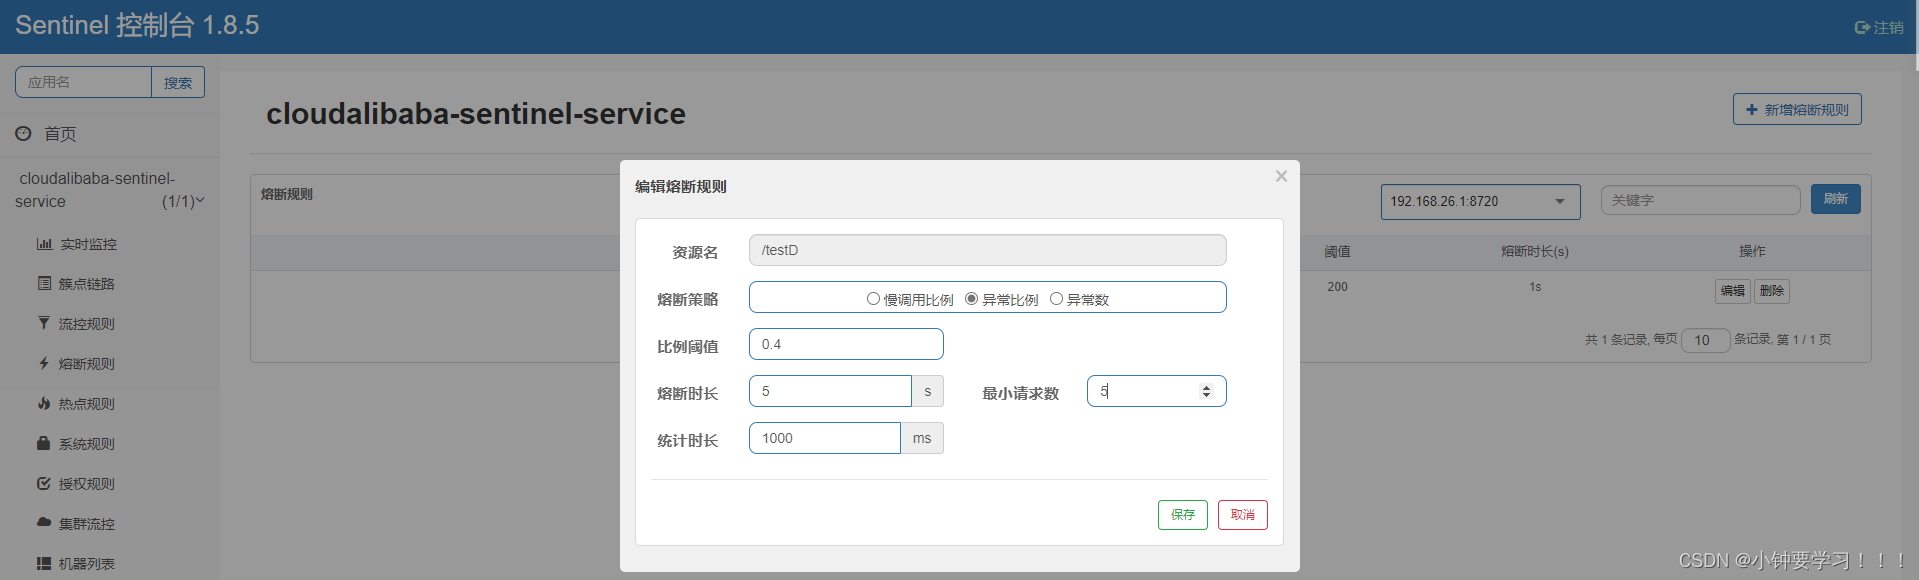Click the cluster flow control cloud icon

click(44, 522)
